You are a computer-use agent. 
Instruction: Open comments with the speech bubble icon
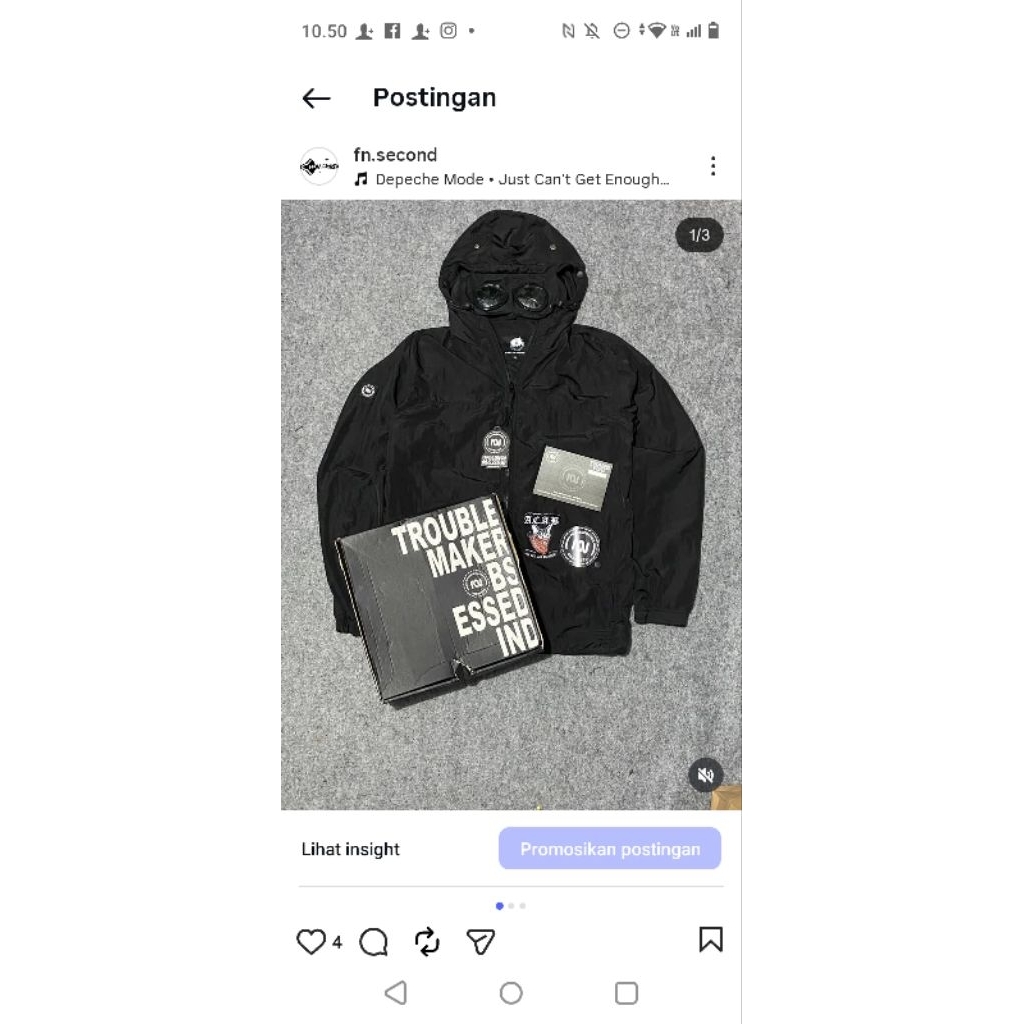pyautogui.click(x=374, y=942)
